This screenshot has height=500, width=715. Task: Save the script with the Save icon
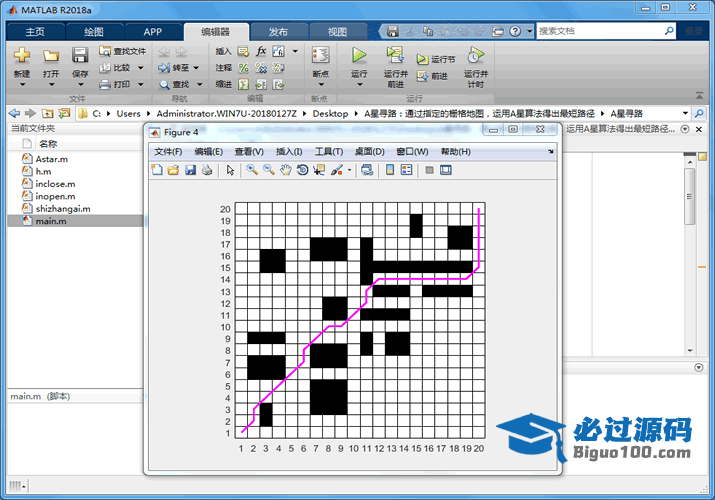coord(80,56)
